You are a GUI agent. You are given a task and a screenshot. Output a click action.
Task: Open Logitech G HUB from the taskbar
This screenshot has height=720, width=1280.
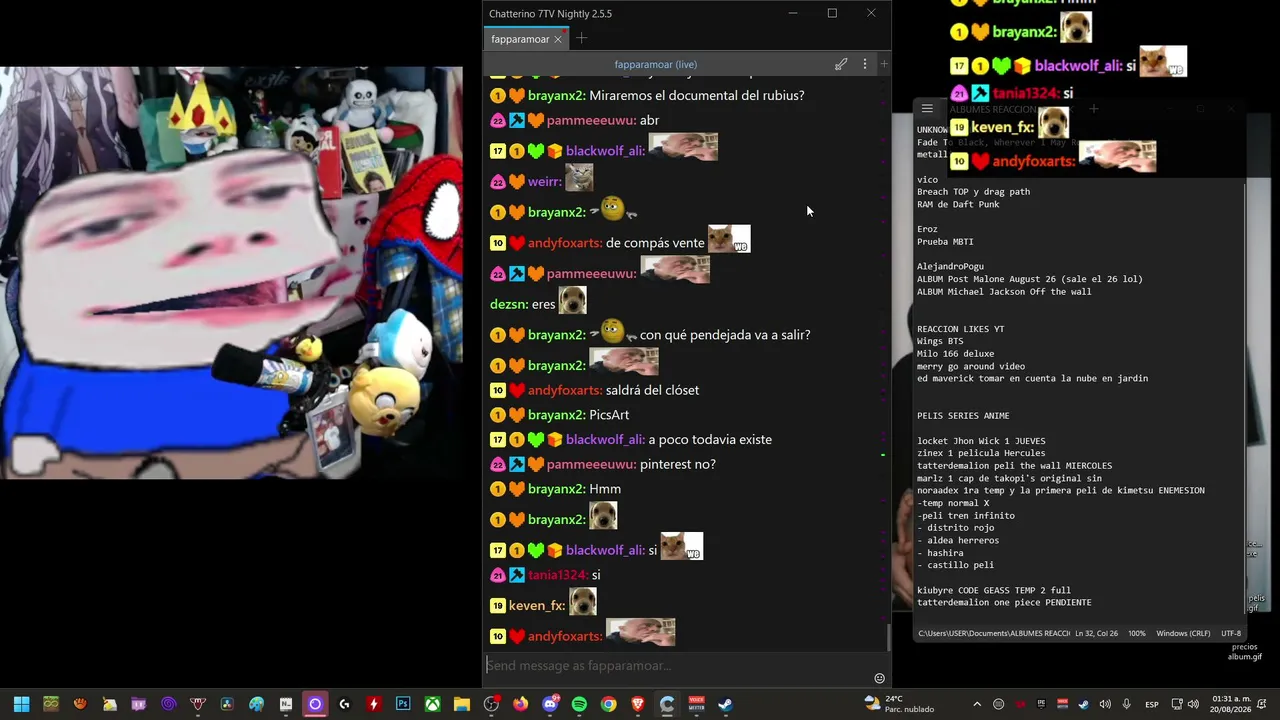[344, 704]
